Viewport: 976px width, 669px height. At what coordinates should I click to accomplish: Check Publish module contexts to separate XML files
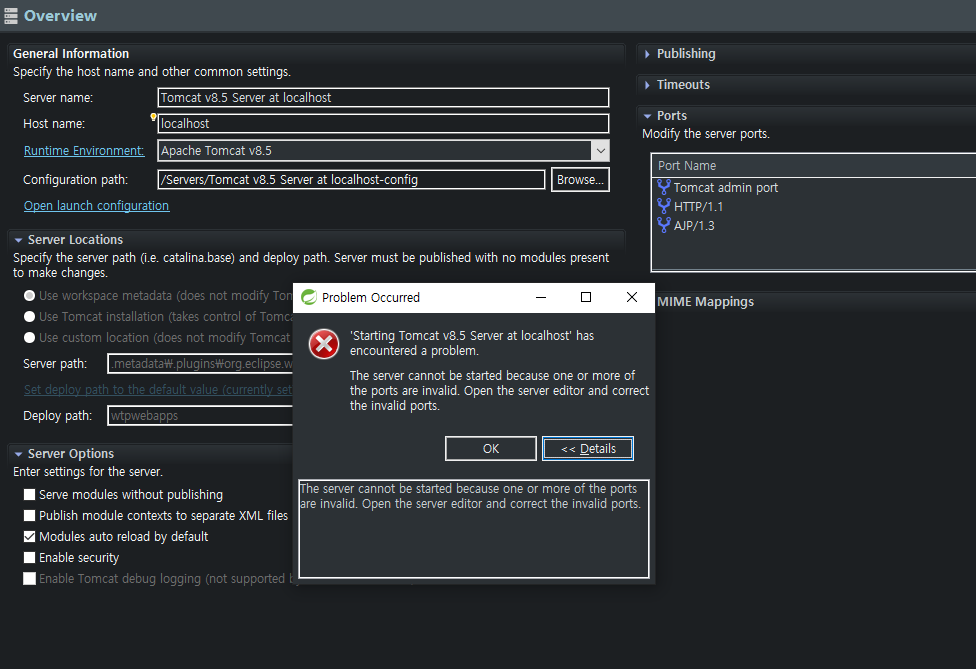click(30, 516)
